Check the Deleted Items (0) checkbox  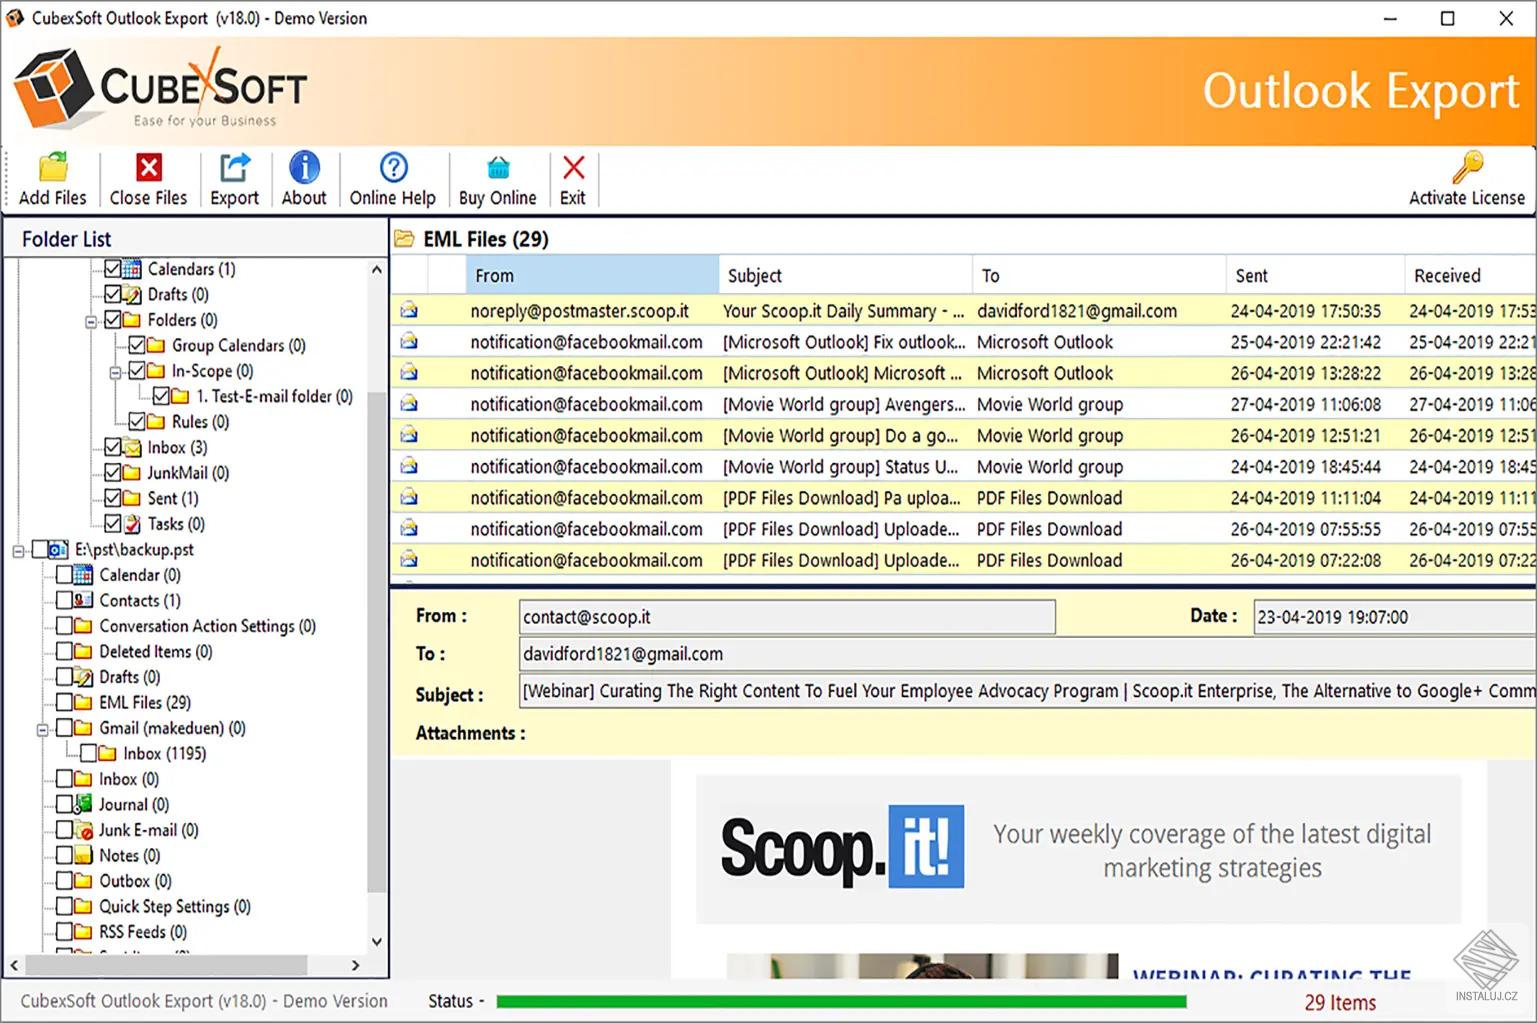[x=64, y=652]
